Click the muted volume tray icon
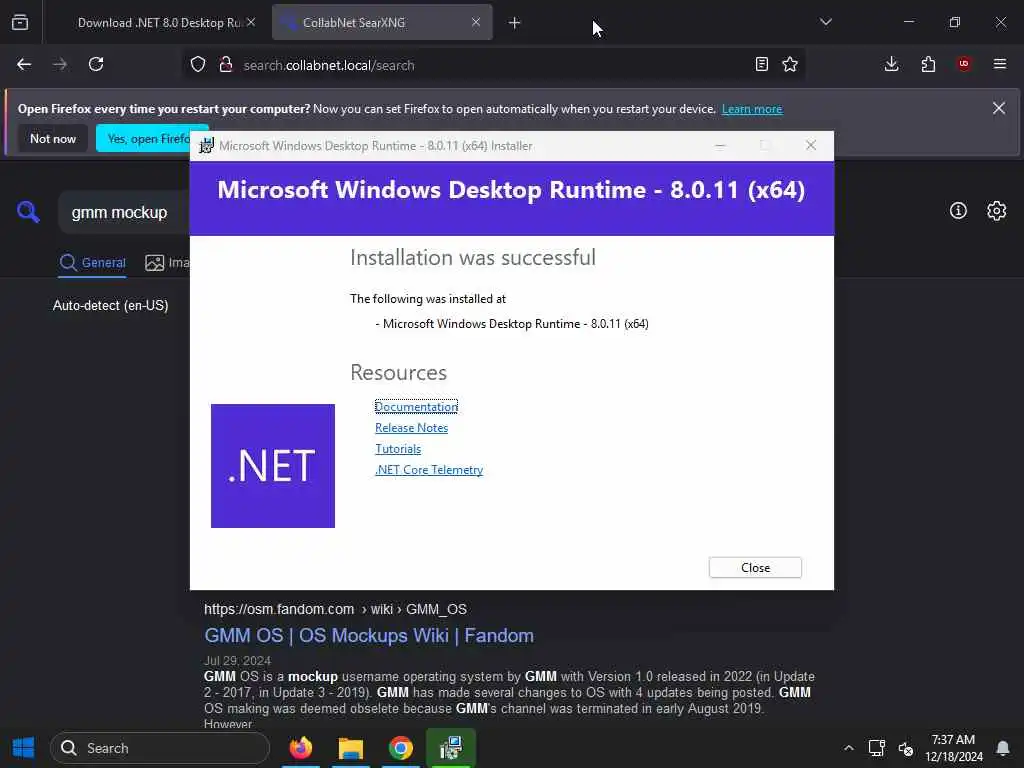 tap(905, 748)
